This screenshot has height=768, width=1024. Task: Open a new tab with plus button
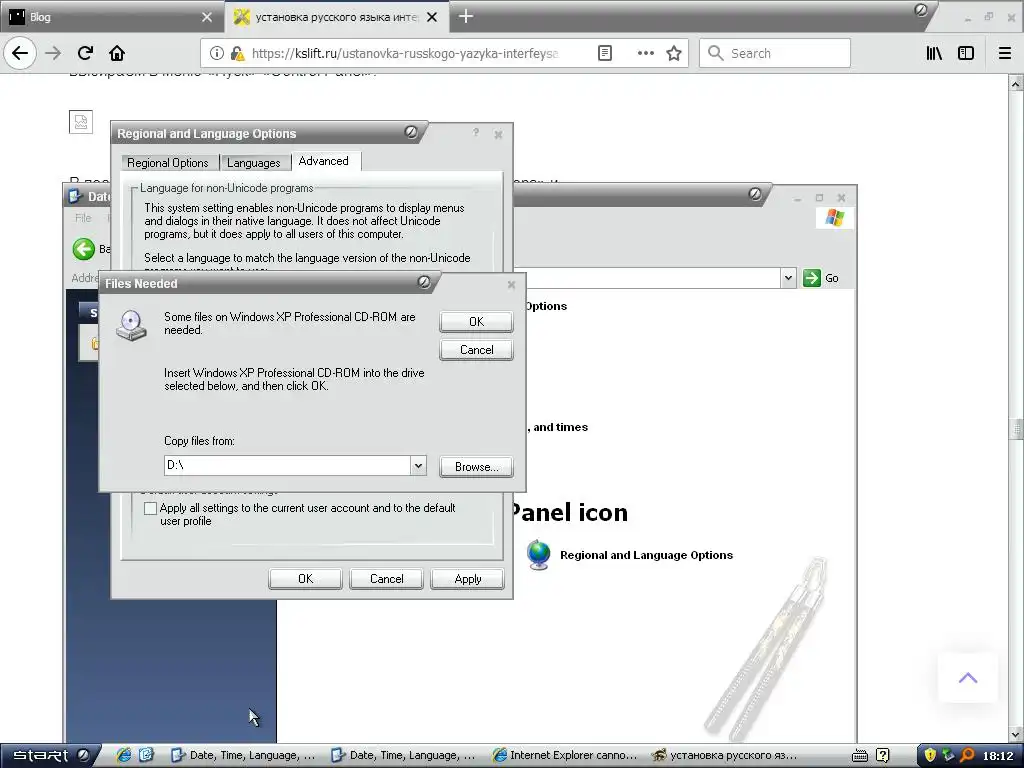coord(466,16)
